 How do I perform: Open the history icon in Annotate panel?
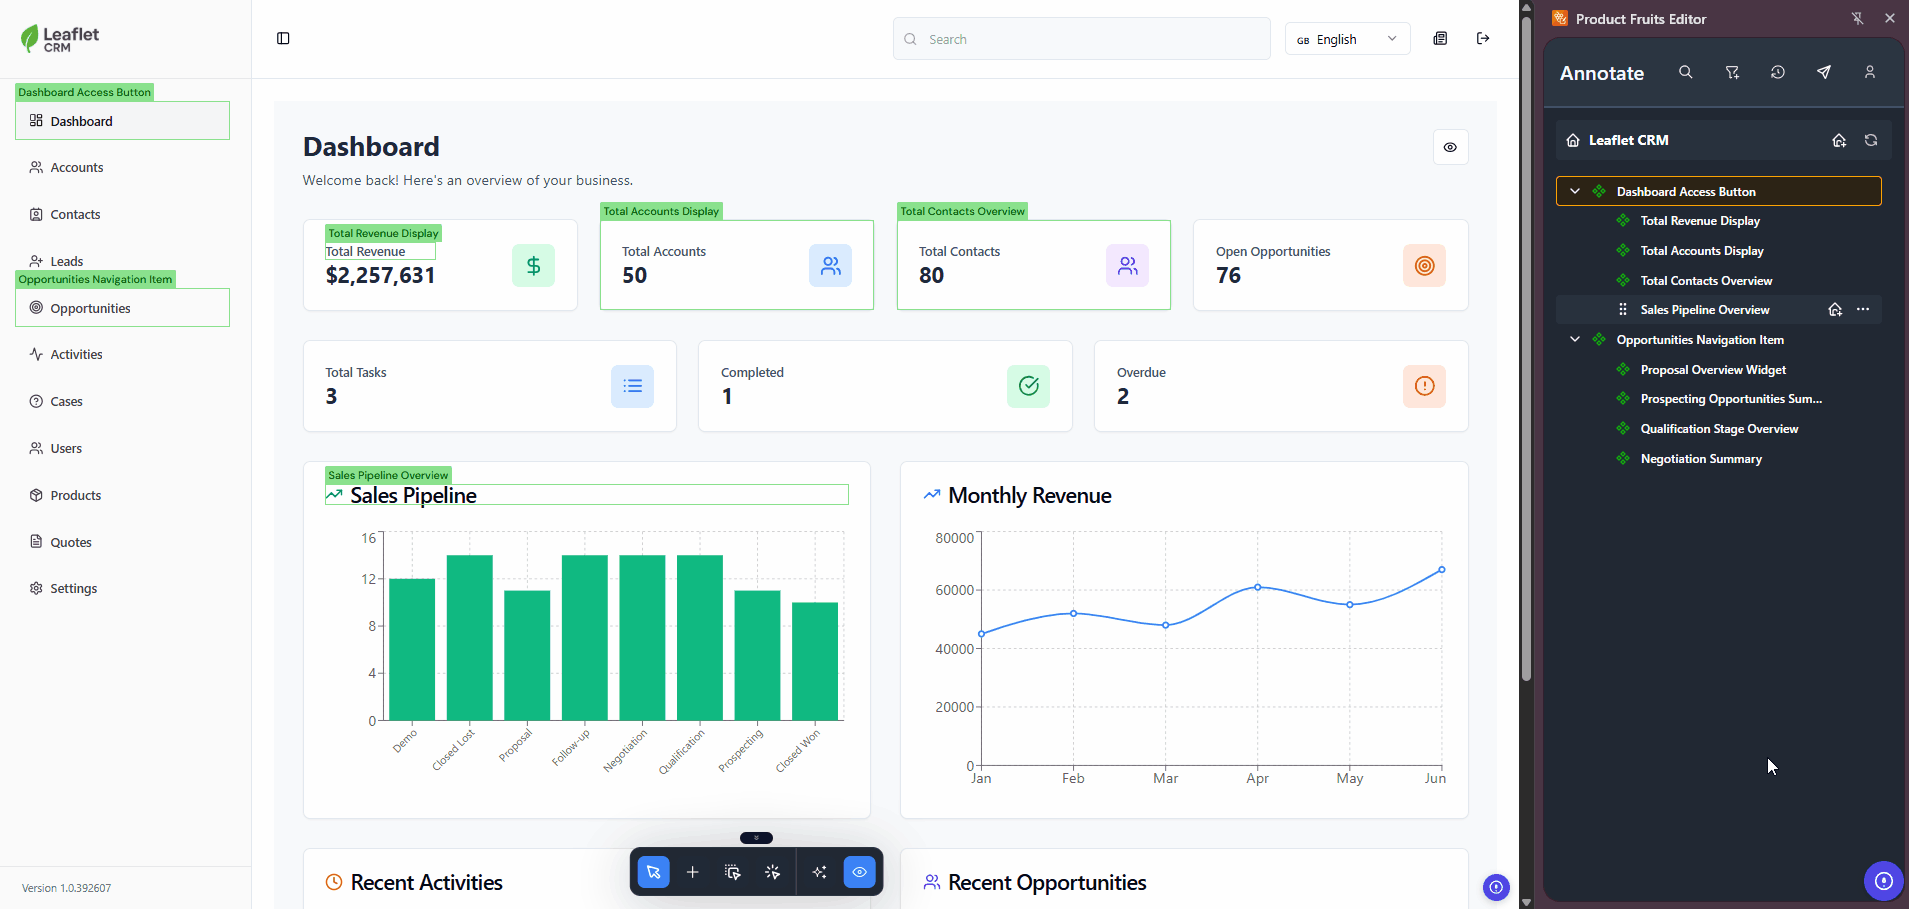tap(1777, 72)
